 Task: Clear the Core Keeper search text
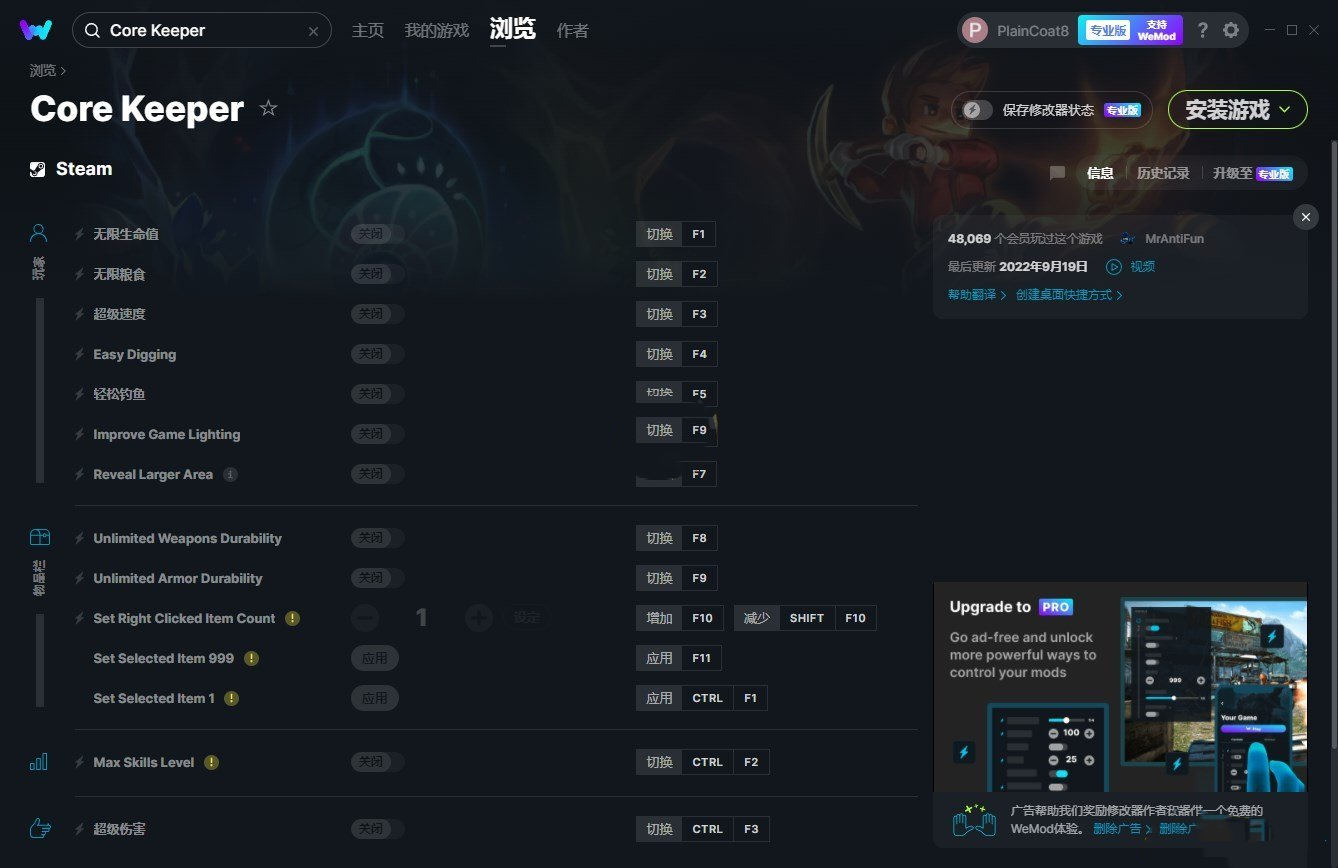tap(313, 31)
